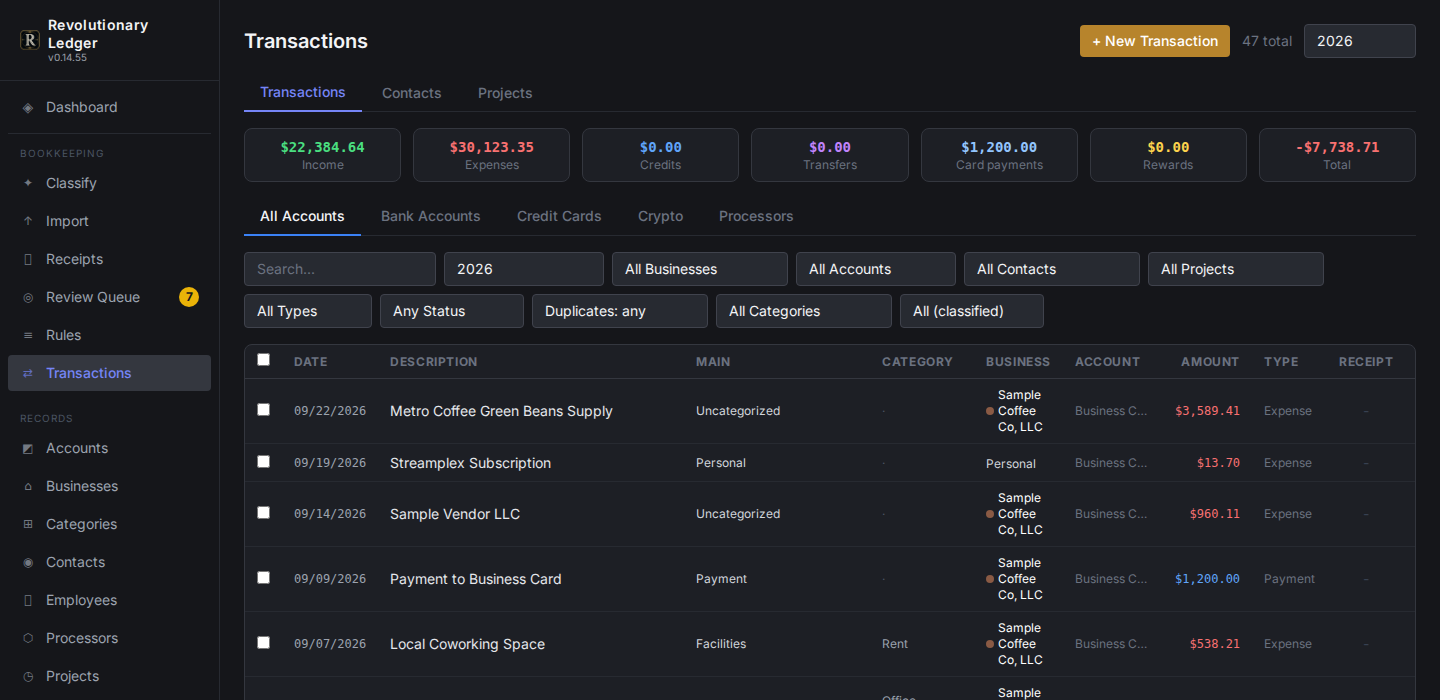Open the Businesses page link
The width and height of the screenshot is (1440, 700).
tap(110, 486)
